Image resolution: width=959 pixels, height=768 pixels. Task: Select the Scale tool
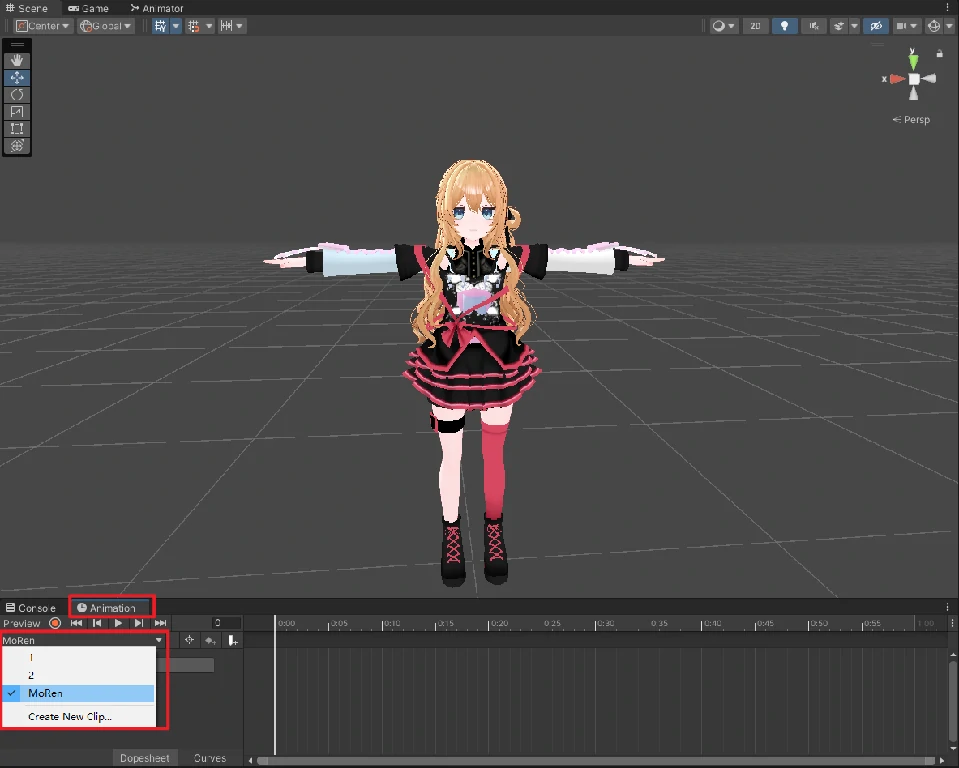pos(17,111)
